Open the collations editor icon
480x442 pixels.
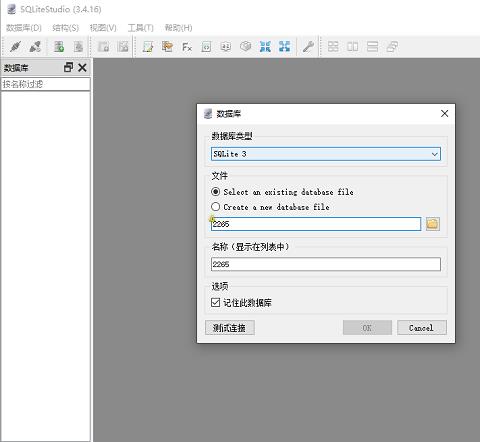tap(226, 47)
